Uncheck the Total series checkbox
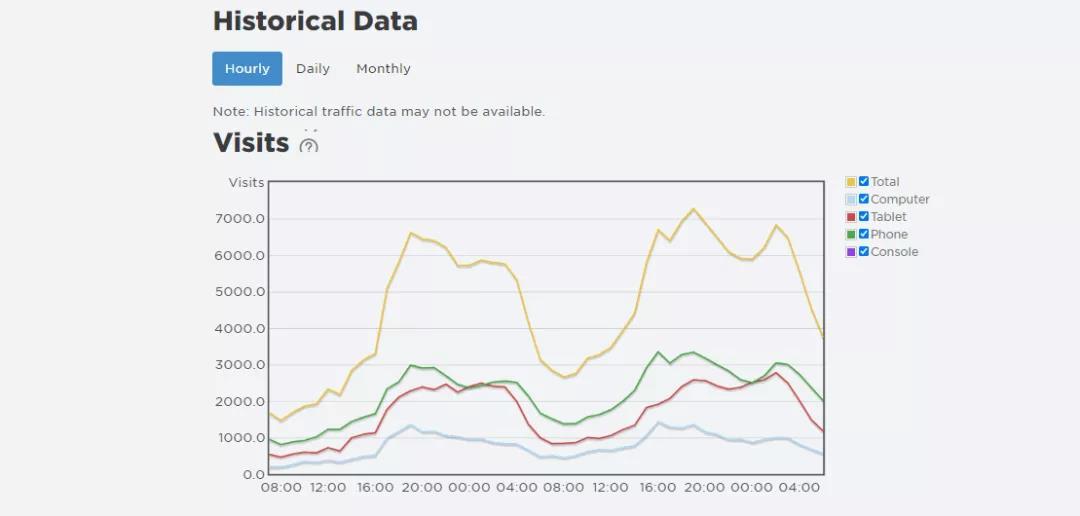The image size is (1080, 516). [864, 182]
